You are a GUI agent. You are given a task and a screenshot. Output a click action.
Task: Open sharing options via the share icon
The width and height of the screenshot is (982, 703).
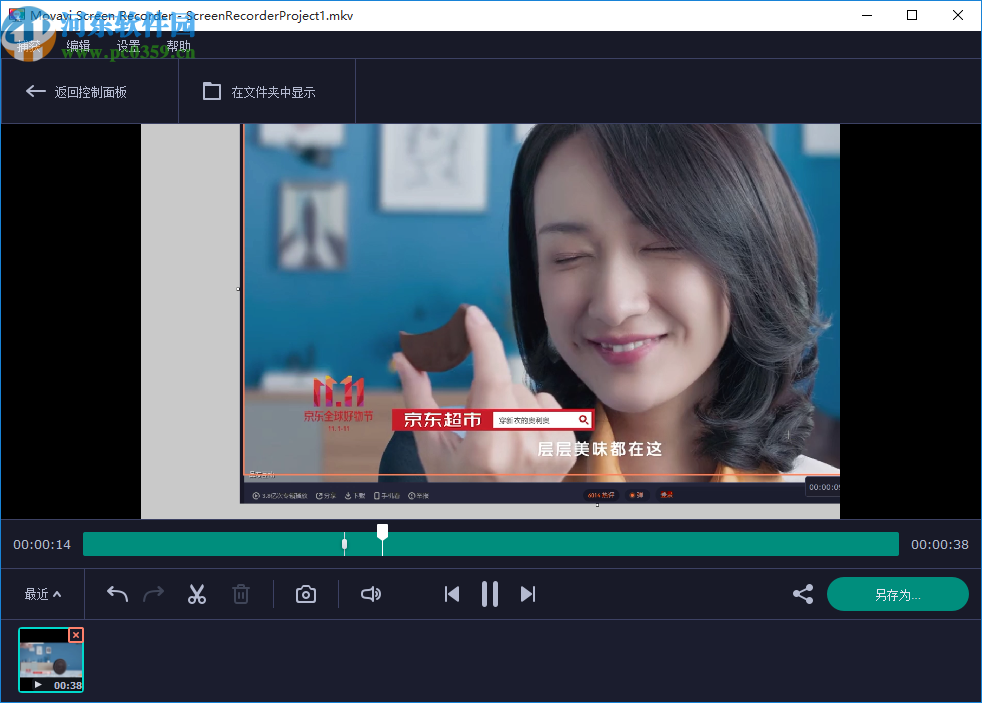point(802,593)
